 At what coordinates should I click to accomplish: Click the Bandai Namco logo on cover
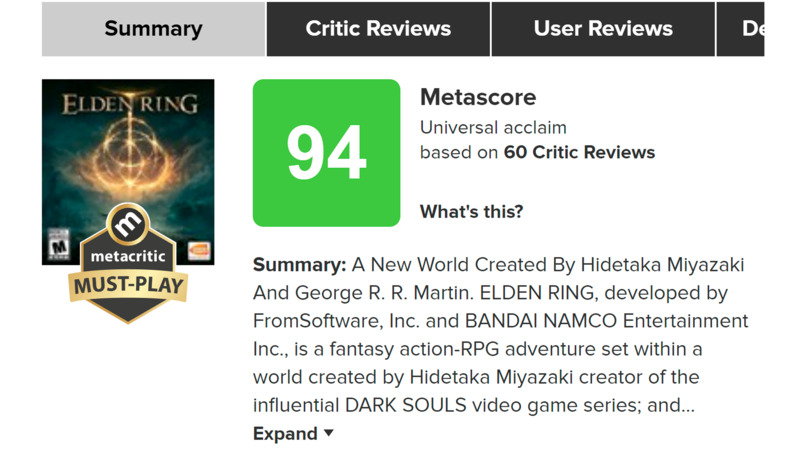(198, 251)
